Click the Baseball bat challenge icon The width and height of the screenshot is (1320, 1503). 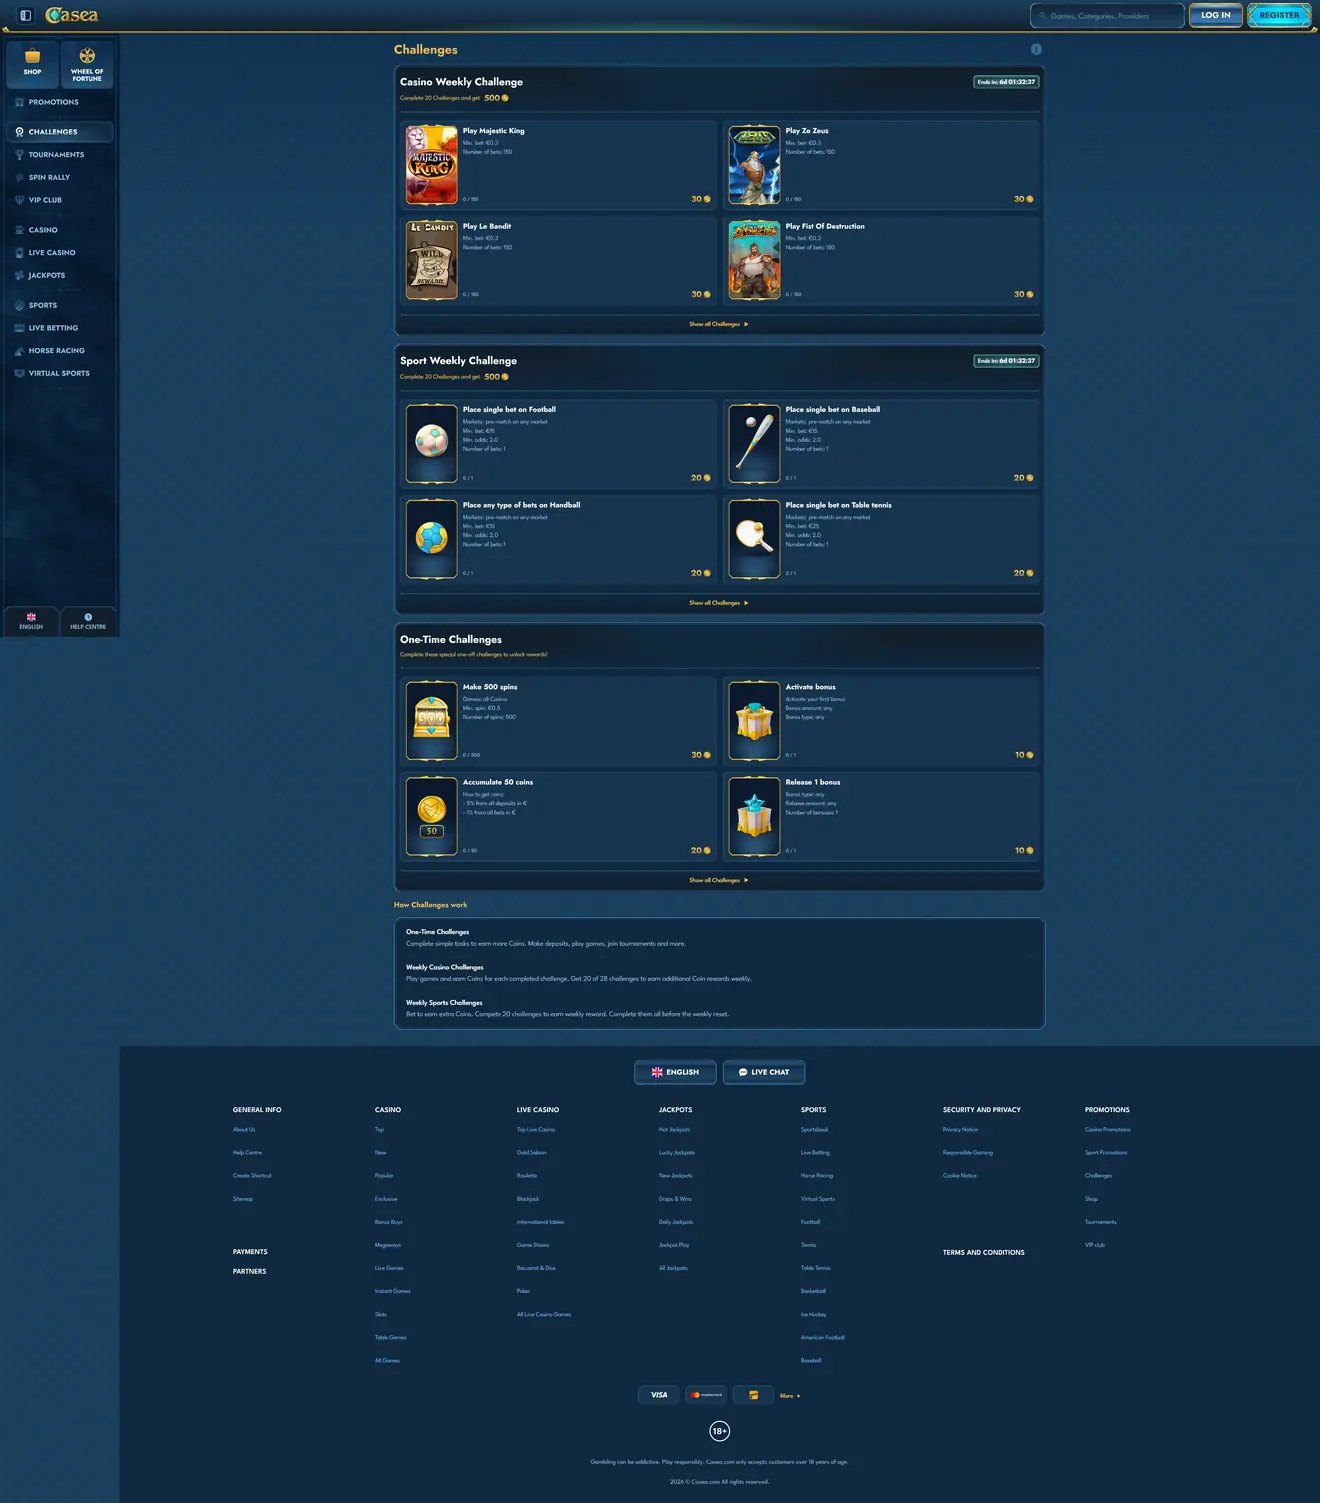(x=754, y=443)
